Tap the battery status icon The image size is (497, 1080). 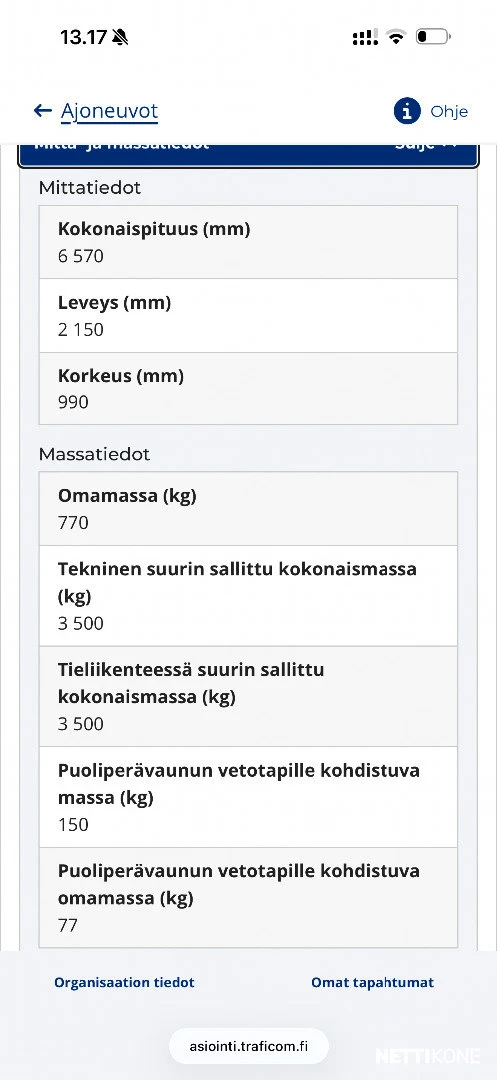[x=432, y=37]
